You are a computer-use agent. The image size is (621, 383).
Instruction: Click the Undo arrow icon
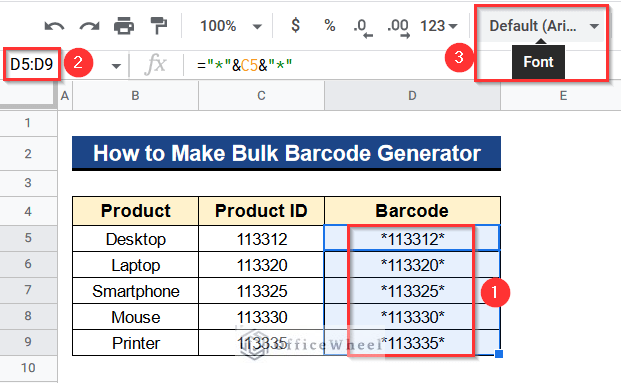pyautogui.click(x=54, y=27)
